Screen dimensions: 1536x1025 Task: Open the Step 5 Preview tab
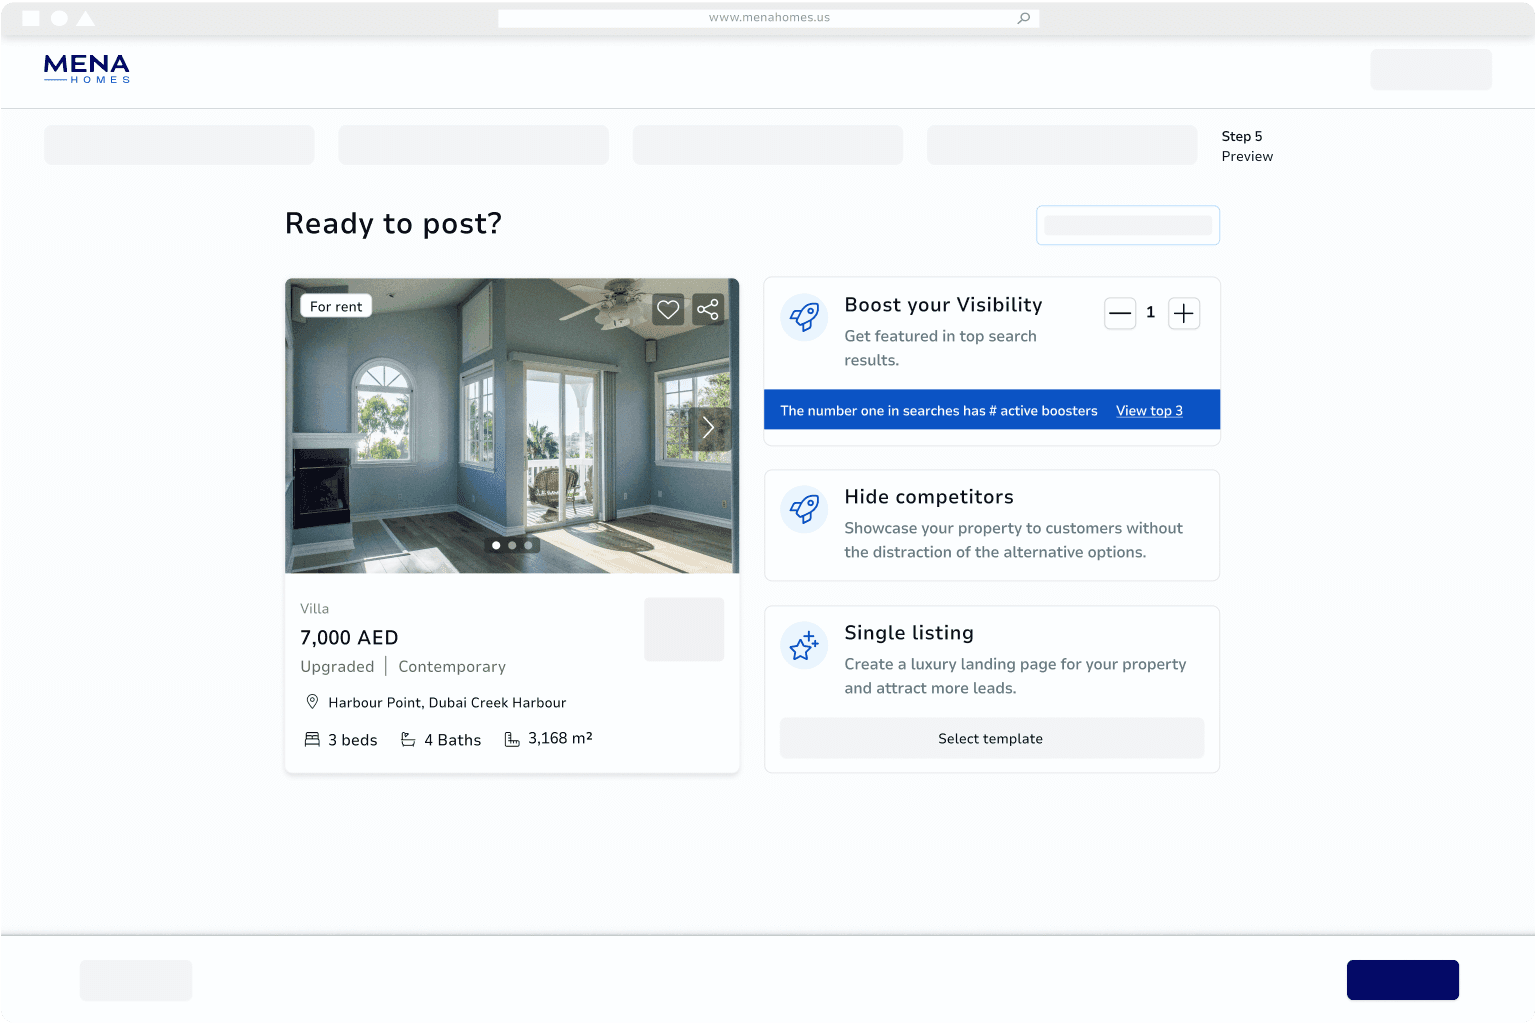[1246, 146]
